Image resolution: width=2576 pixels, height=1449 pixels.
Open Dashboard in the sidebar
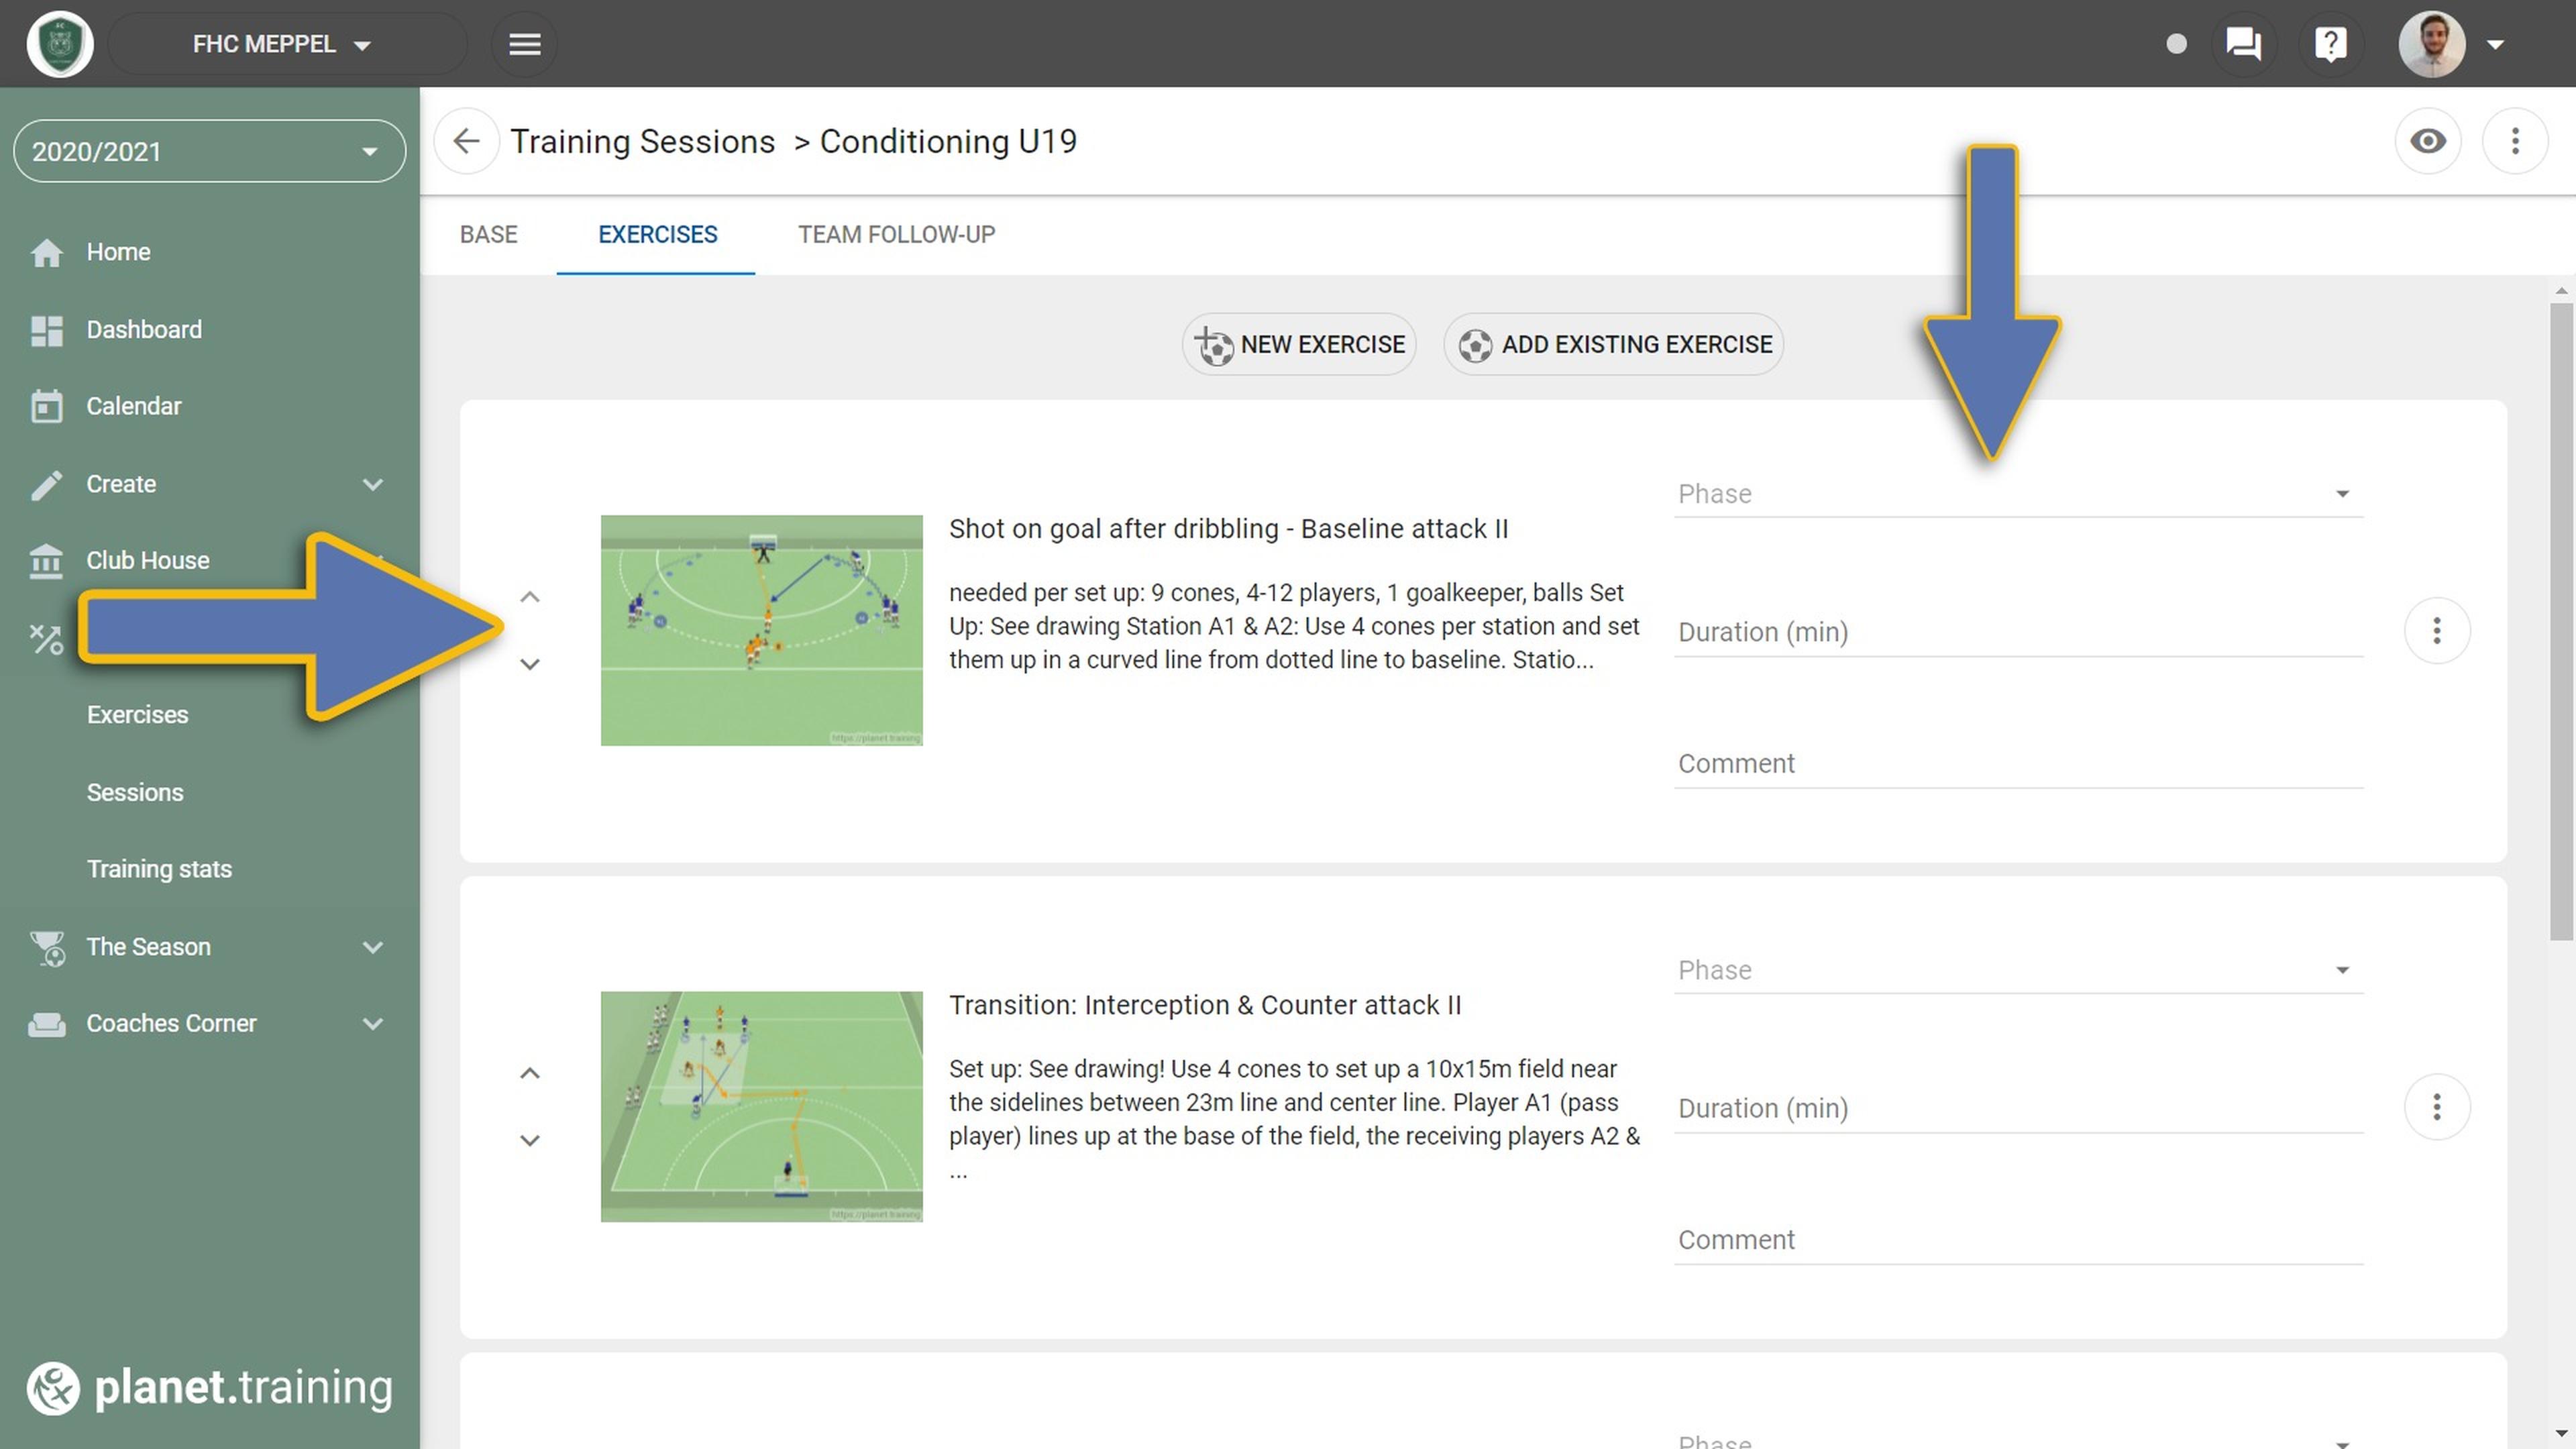click(x=210, y=329)
